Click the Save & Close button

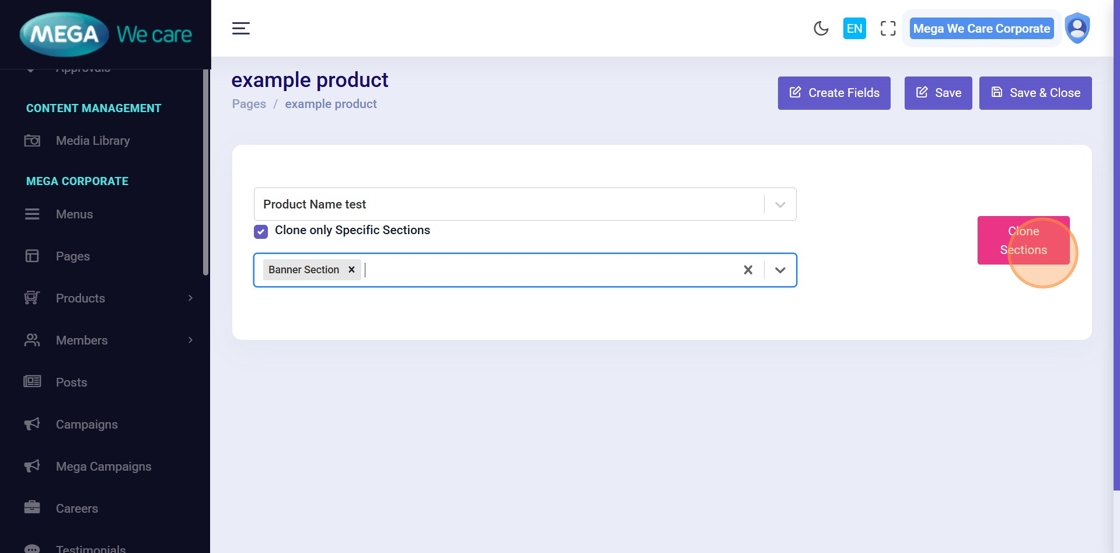(1035, 93)
